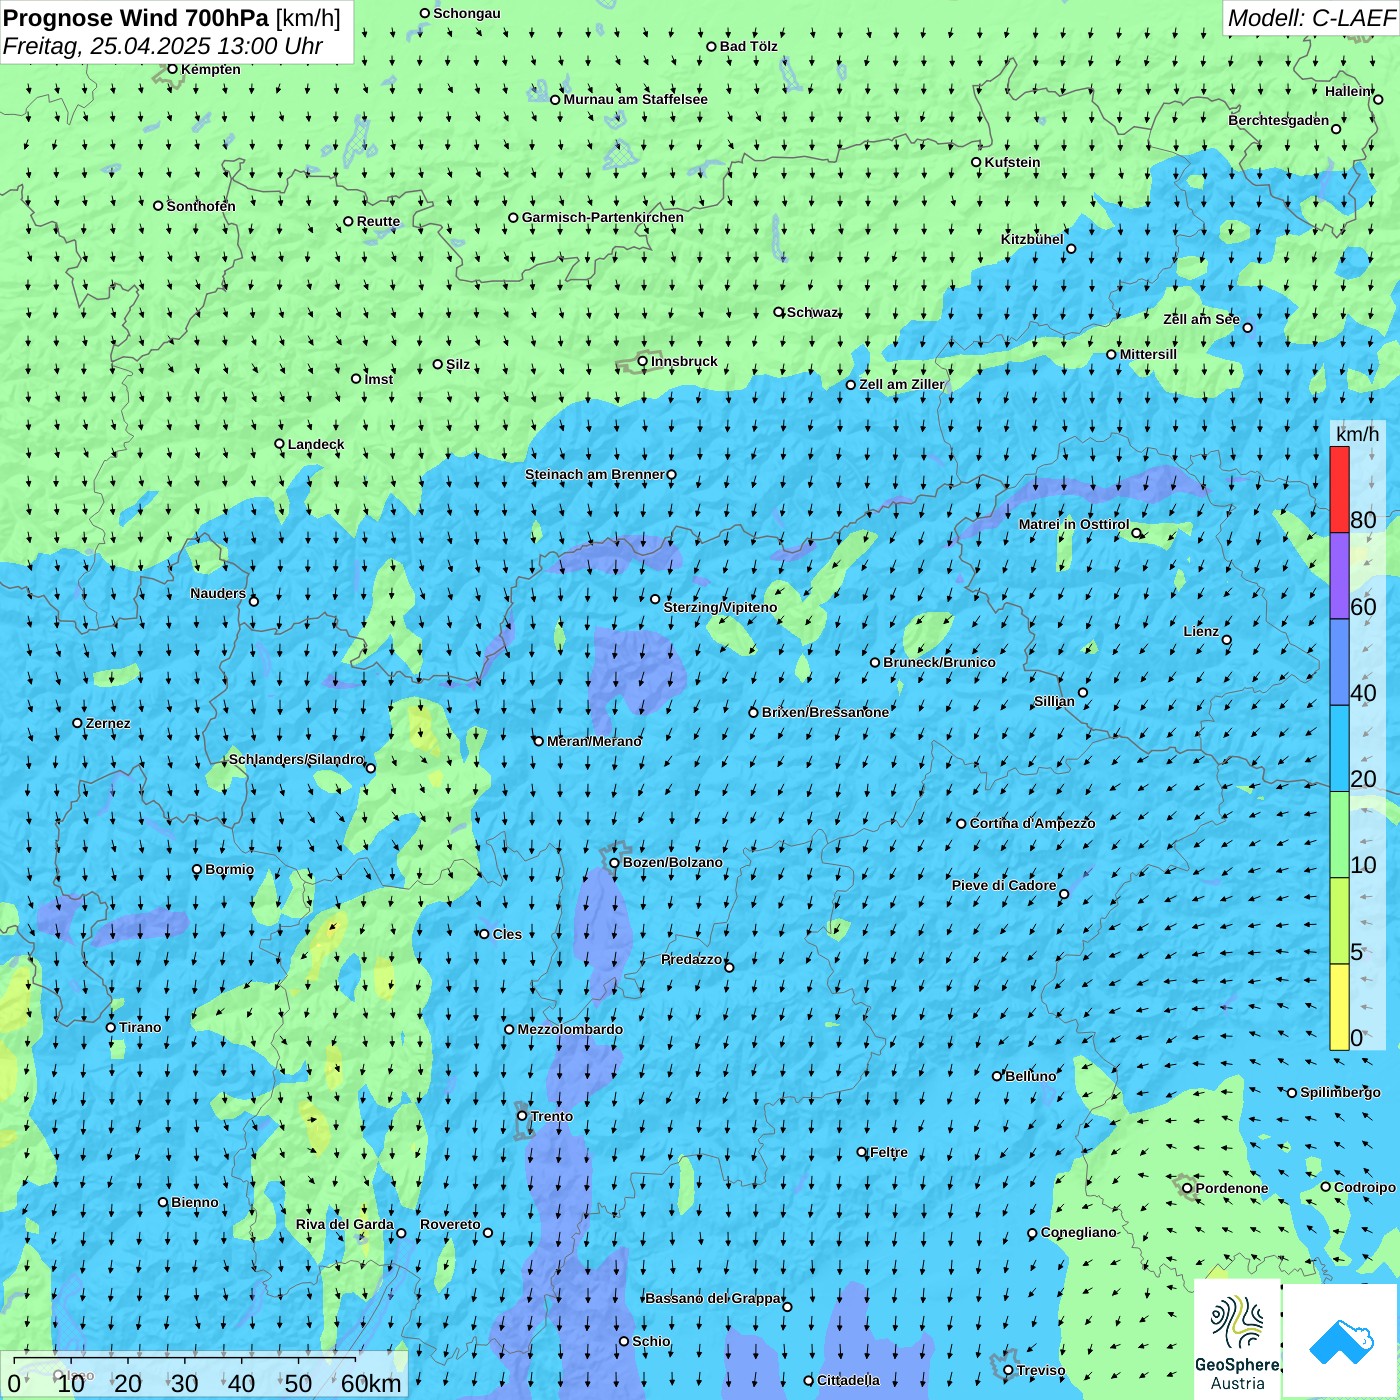
Task: Click the Bassano del Grappa label
Action: tap(713, 1298)
